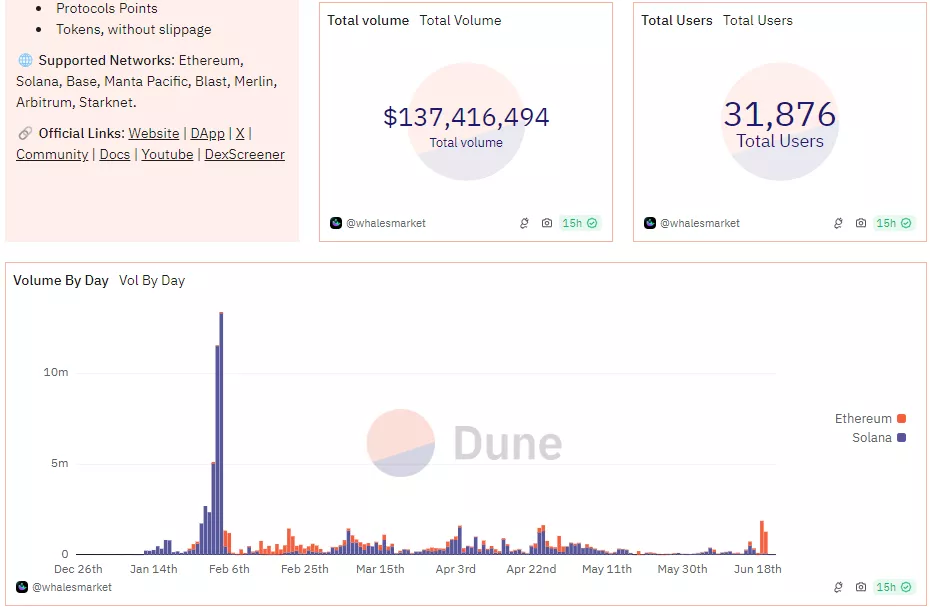Open the Docs link
The height and width of the screenshot is (607, 930).
click(x=115, y=154)
